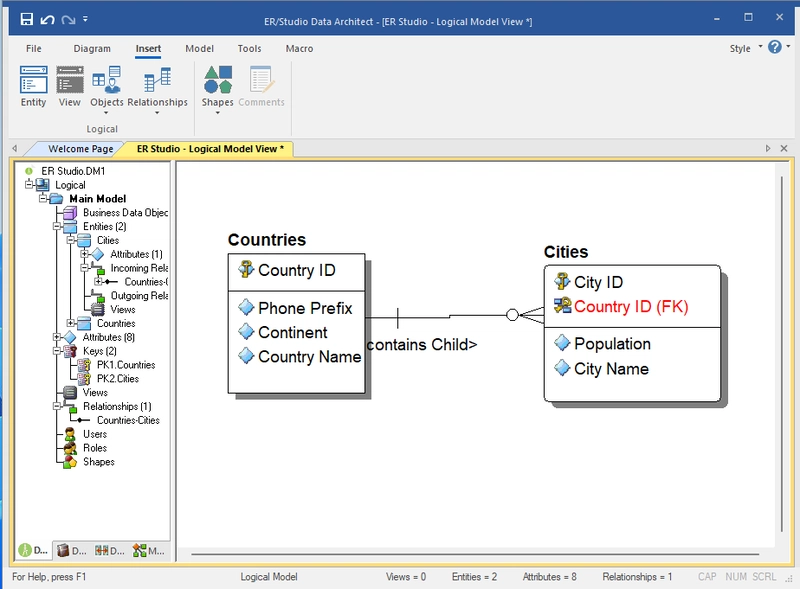Expand the Objects dropdown arrow
This screenshot has height=589, width=800.
(107, 112)
